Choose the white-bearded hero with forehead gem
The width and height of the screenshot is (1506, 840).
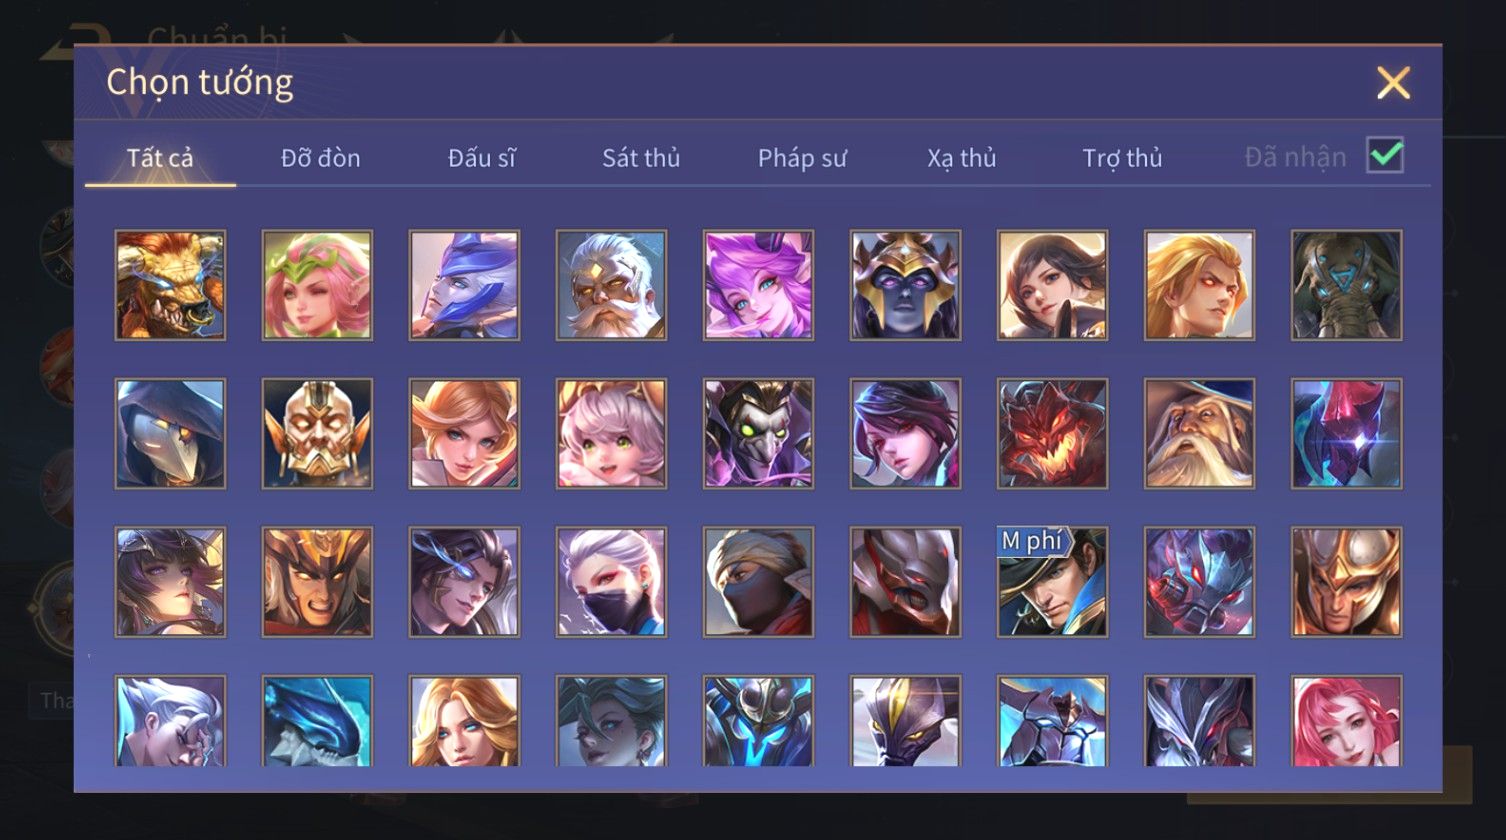coord(611,285)
